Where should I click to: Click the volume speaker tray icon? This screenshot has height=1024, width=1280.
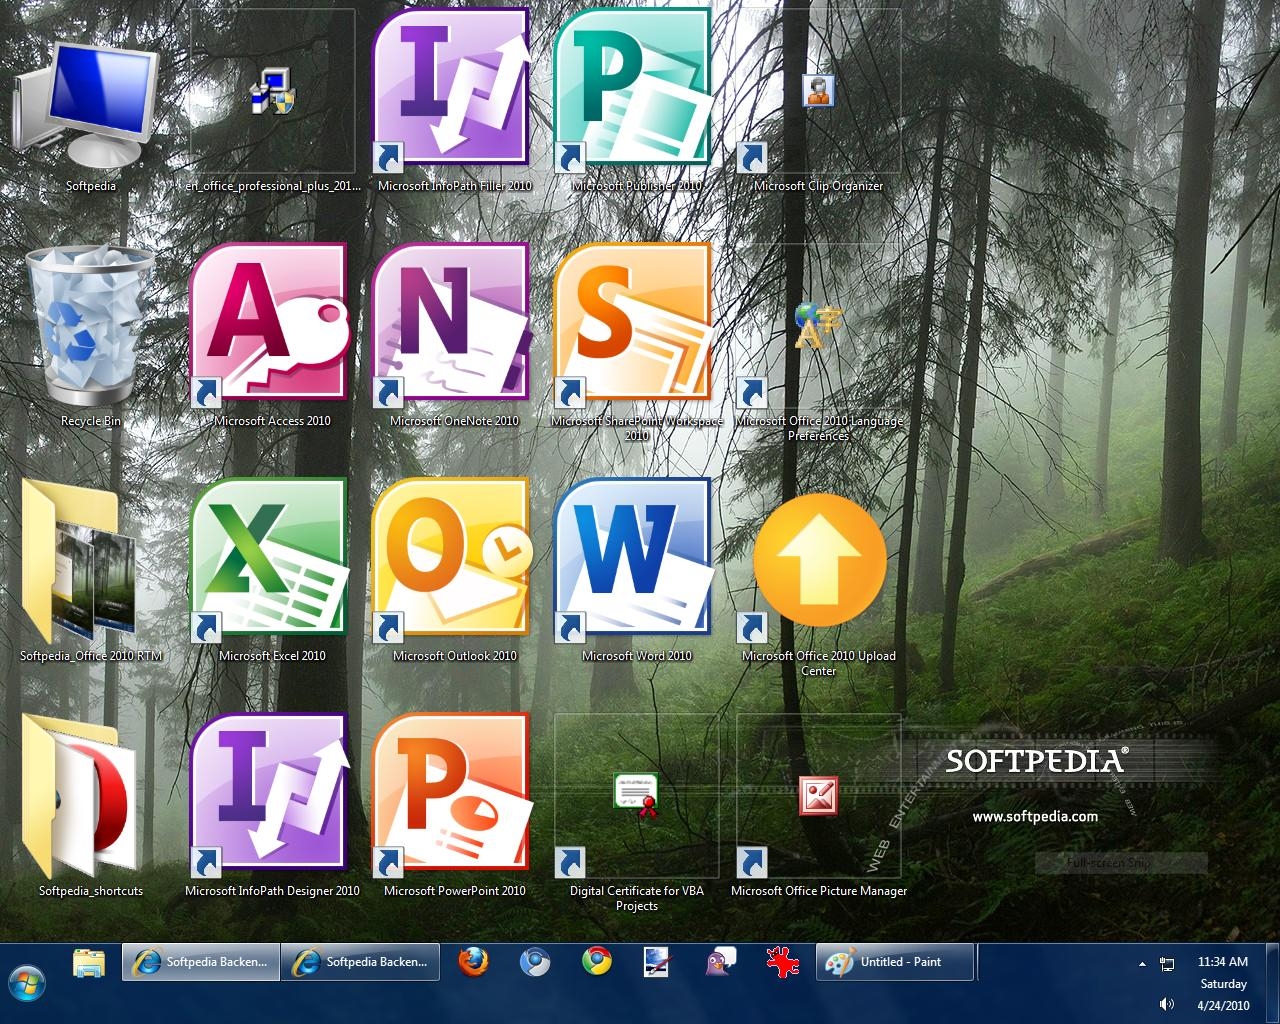1166,1004
